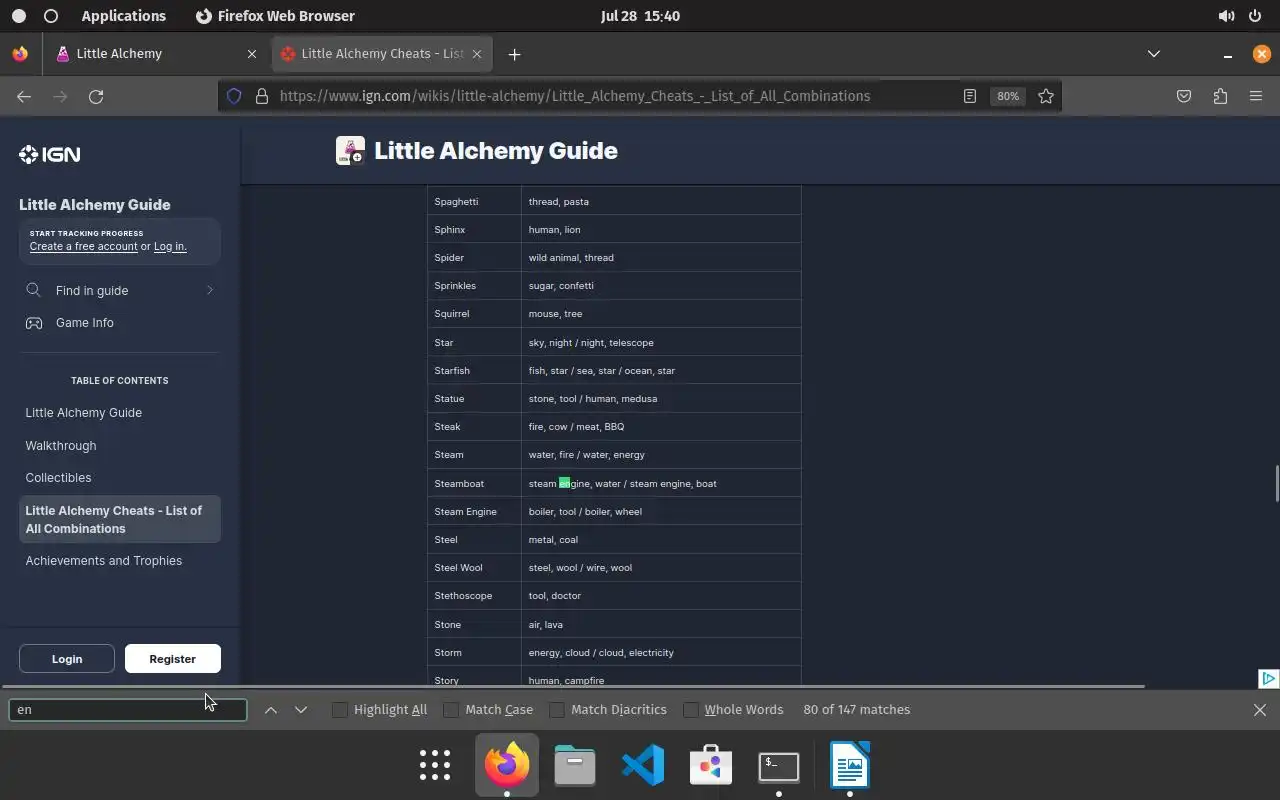This screenshot has height=800, width=1280.
Task: Toggle reader view icon in address bar
Action: coord(969,96)
